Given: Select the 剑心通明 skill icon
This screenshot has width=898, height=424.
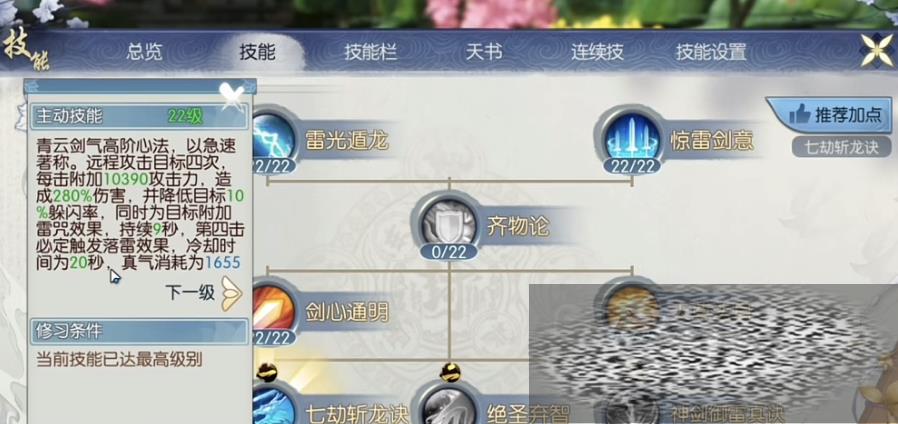Looking at the screenshot, I should tap(273, 311).
